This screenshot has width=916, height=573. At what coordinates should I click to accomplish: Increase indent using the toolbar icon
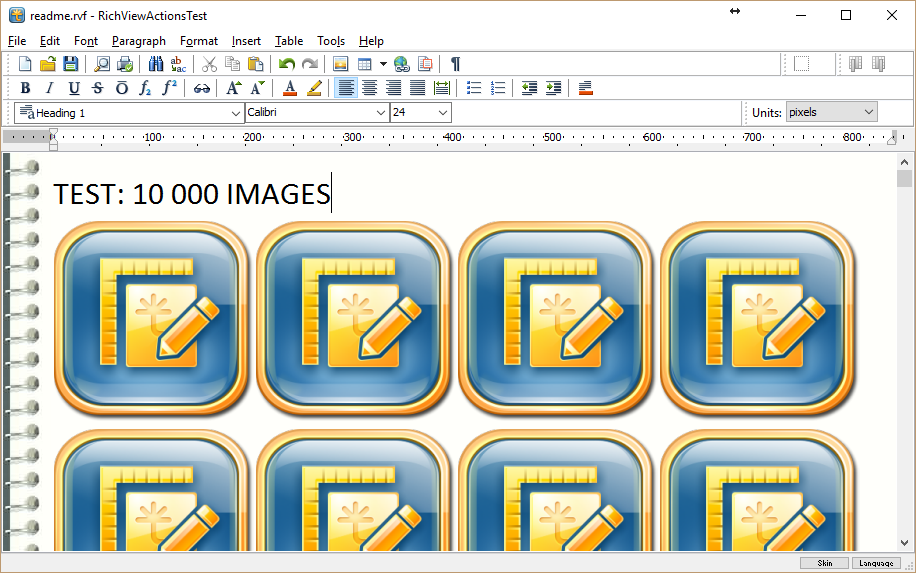553,88
